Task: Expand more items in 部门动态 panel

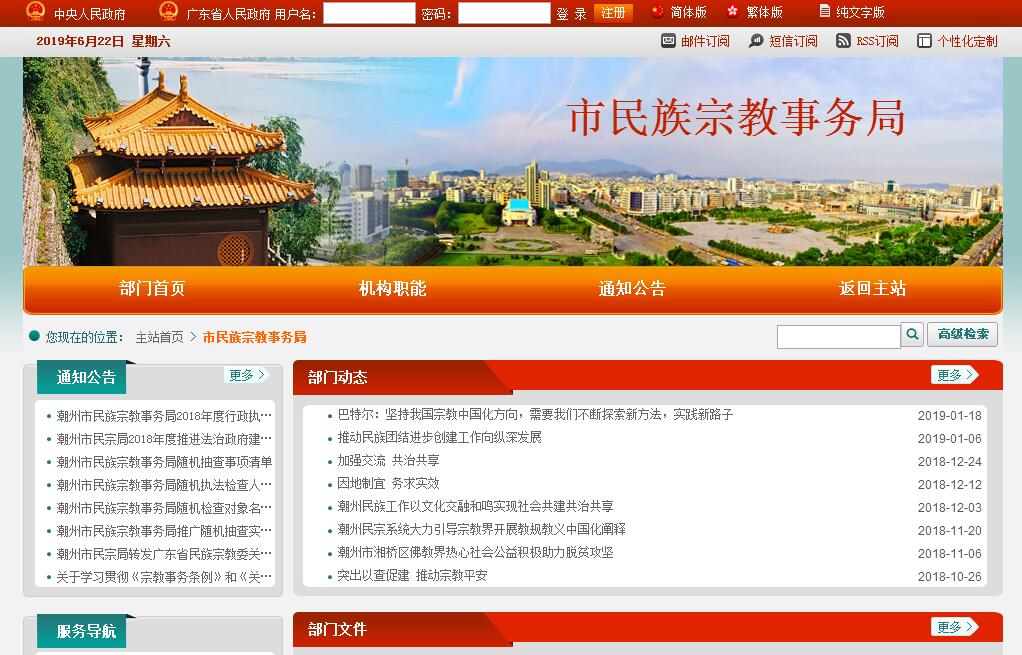Action: [x=954, y=375]
